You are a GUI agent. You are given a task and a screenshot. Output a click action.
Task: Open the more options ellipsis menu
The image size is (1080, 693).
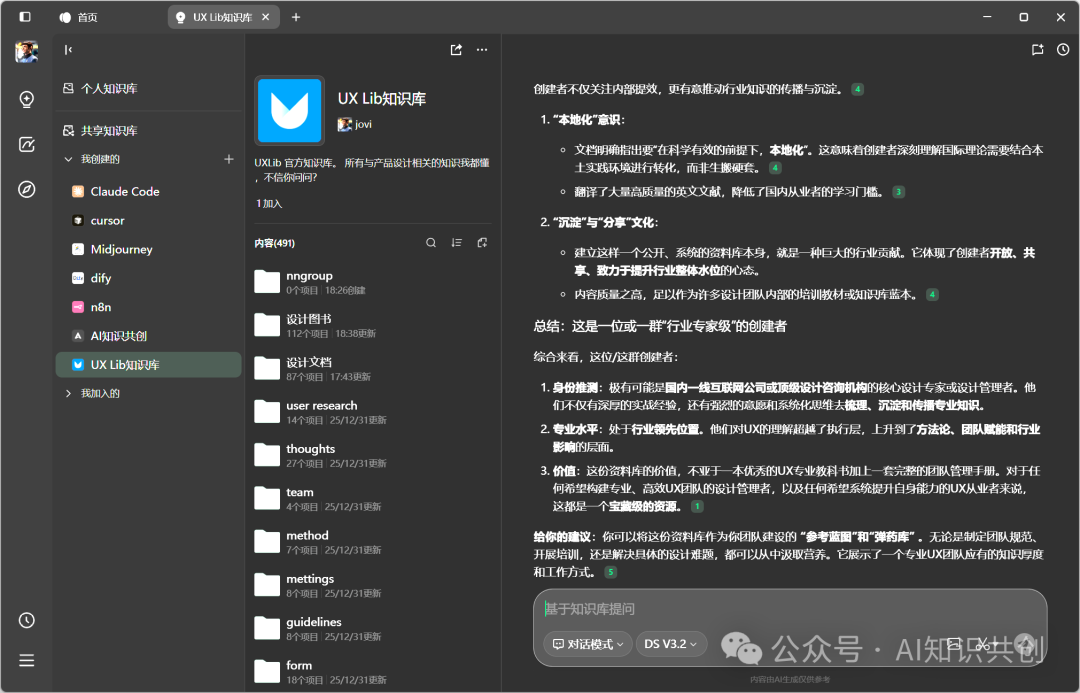tap(482, 50)
